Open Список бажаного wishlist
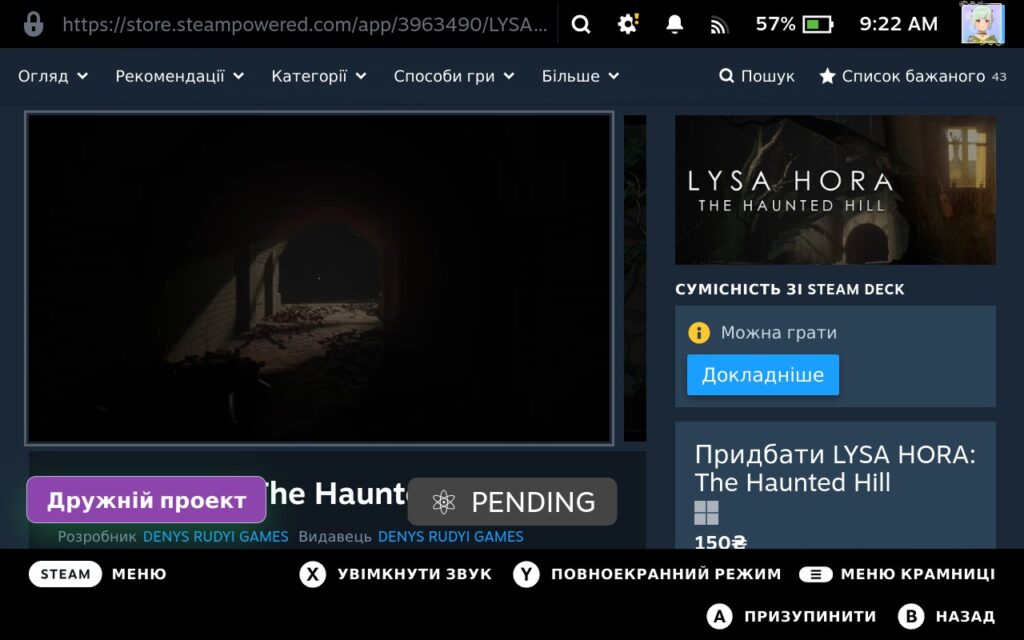The height and width of the screenshot is (640, 1024). (912, 76)
